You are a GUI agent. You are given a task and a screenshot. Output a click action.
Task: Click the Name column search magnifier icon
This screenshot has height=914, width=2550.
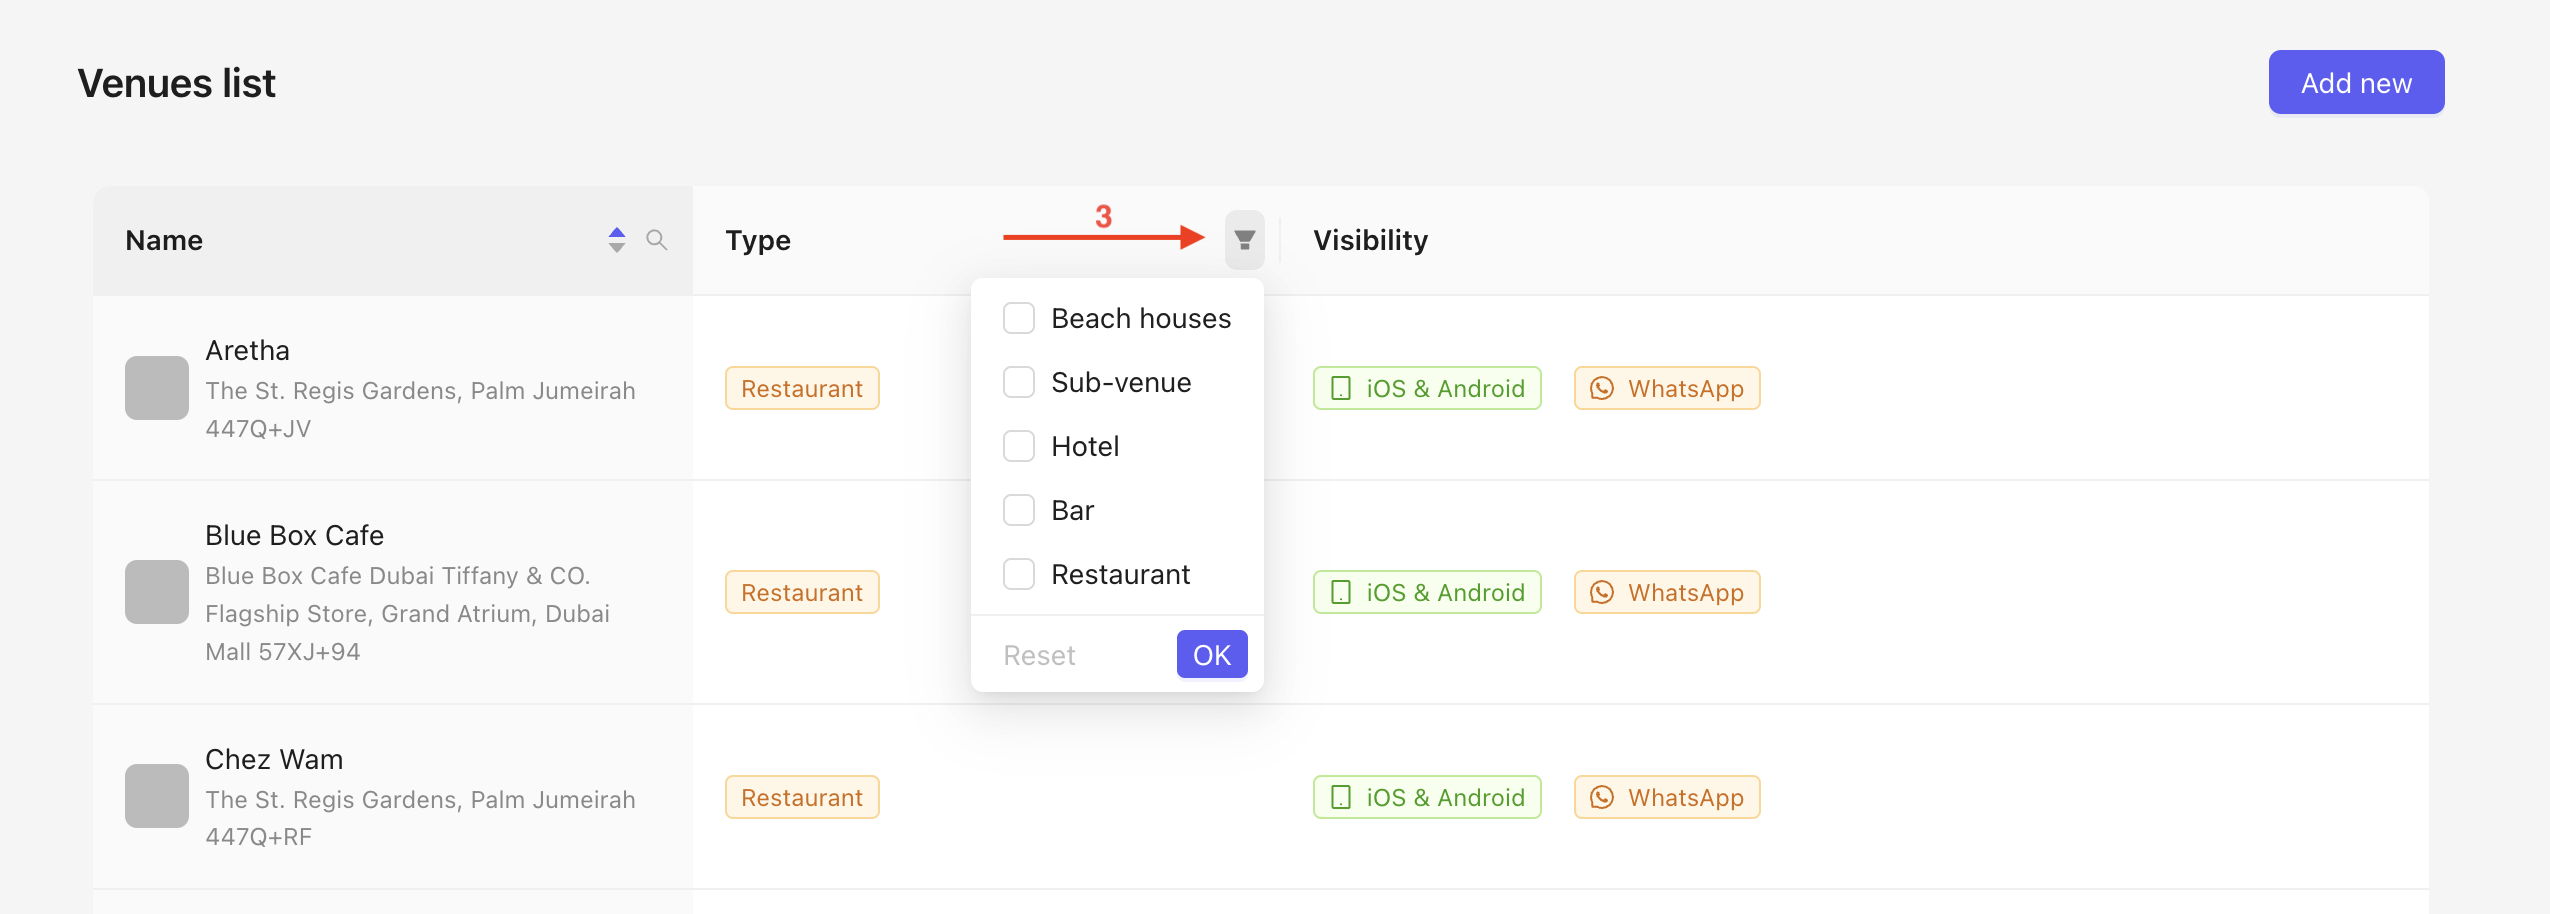pyautogui.click(x=656, y=240)
